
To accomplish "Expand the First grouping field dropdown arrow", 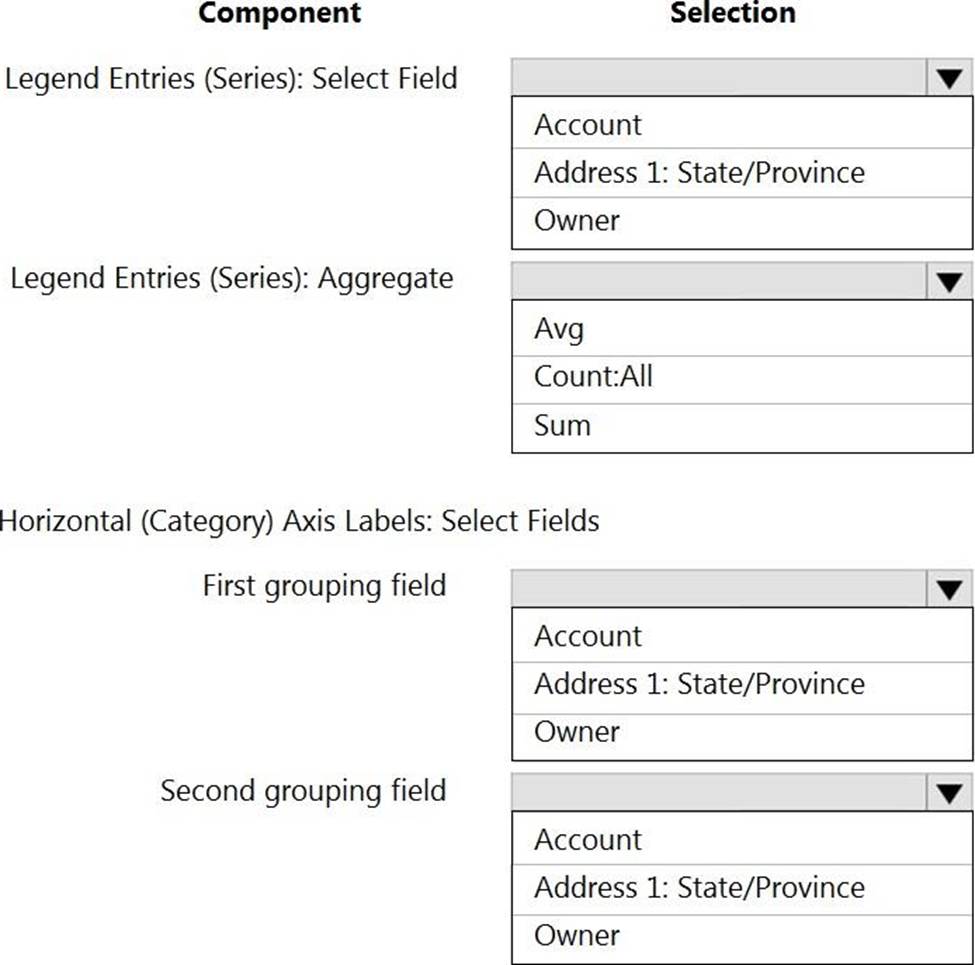I will click(x=949, y=589).
